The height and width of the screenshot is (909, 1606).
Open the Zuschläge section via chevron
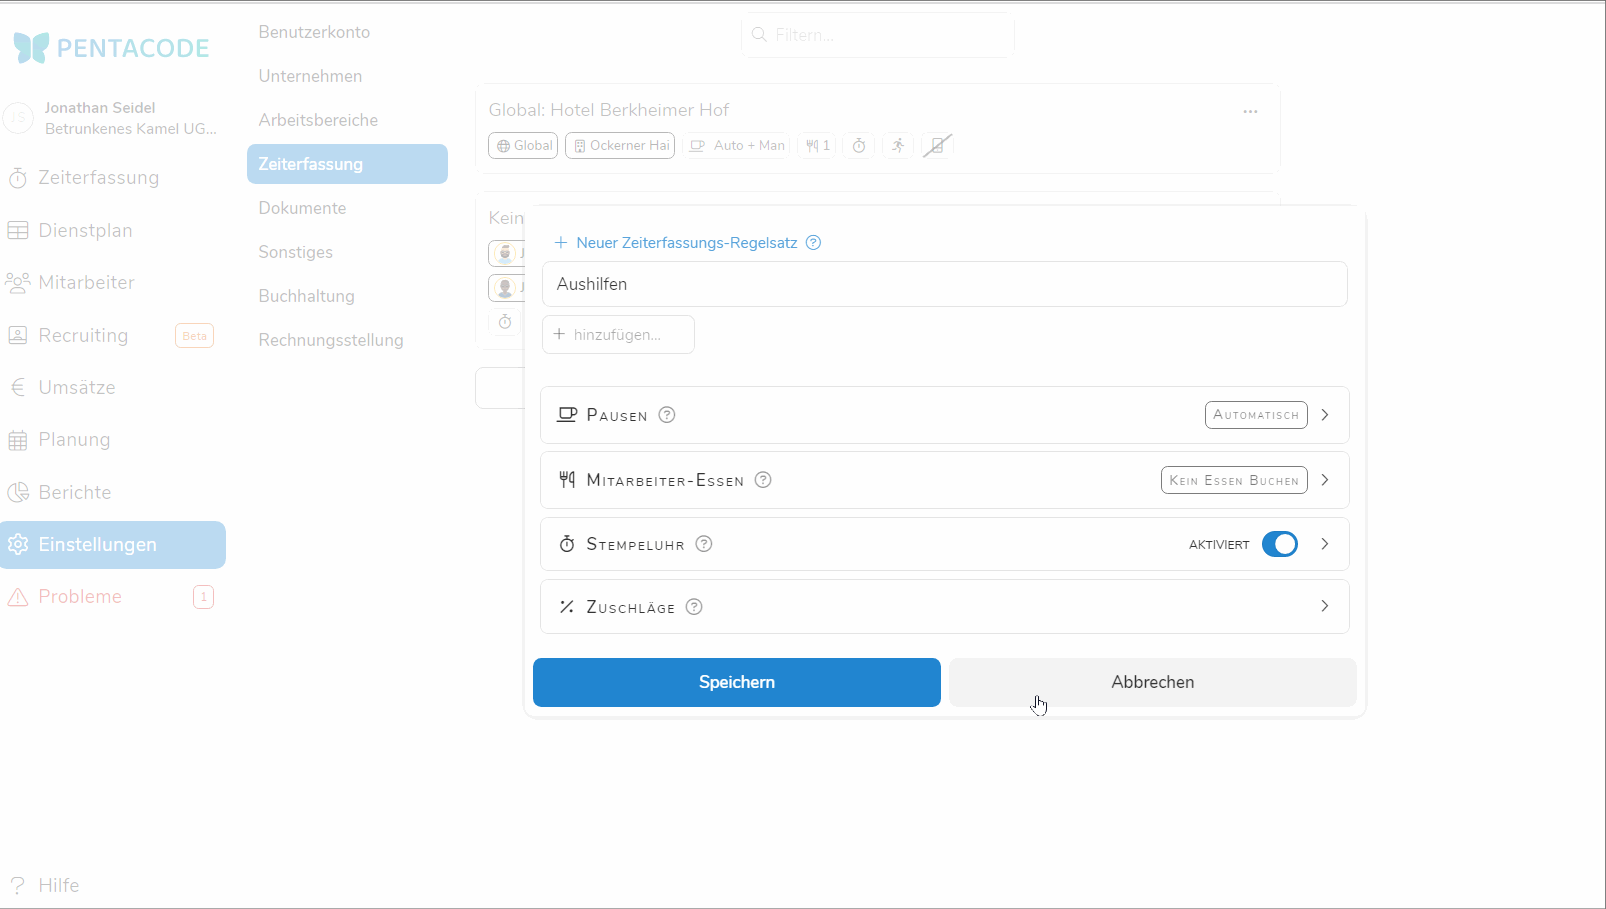[1325, 606]
